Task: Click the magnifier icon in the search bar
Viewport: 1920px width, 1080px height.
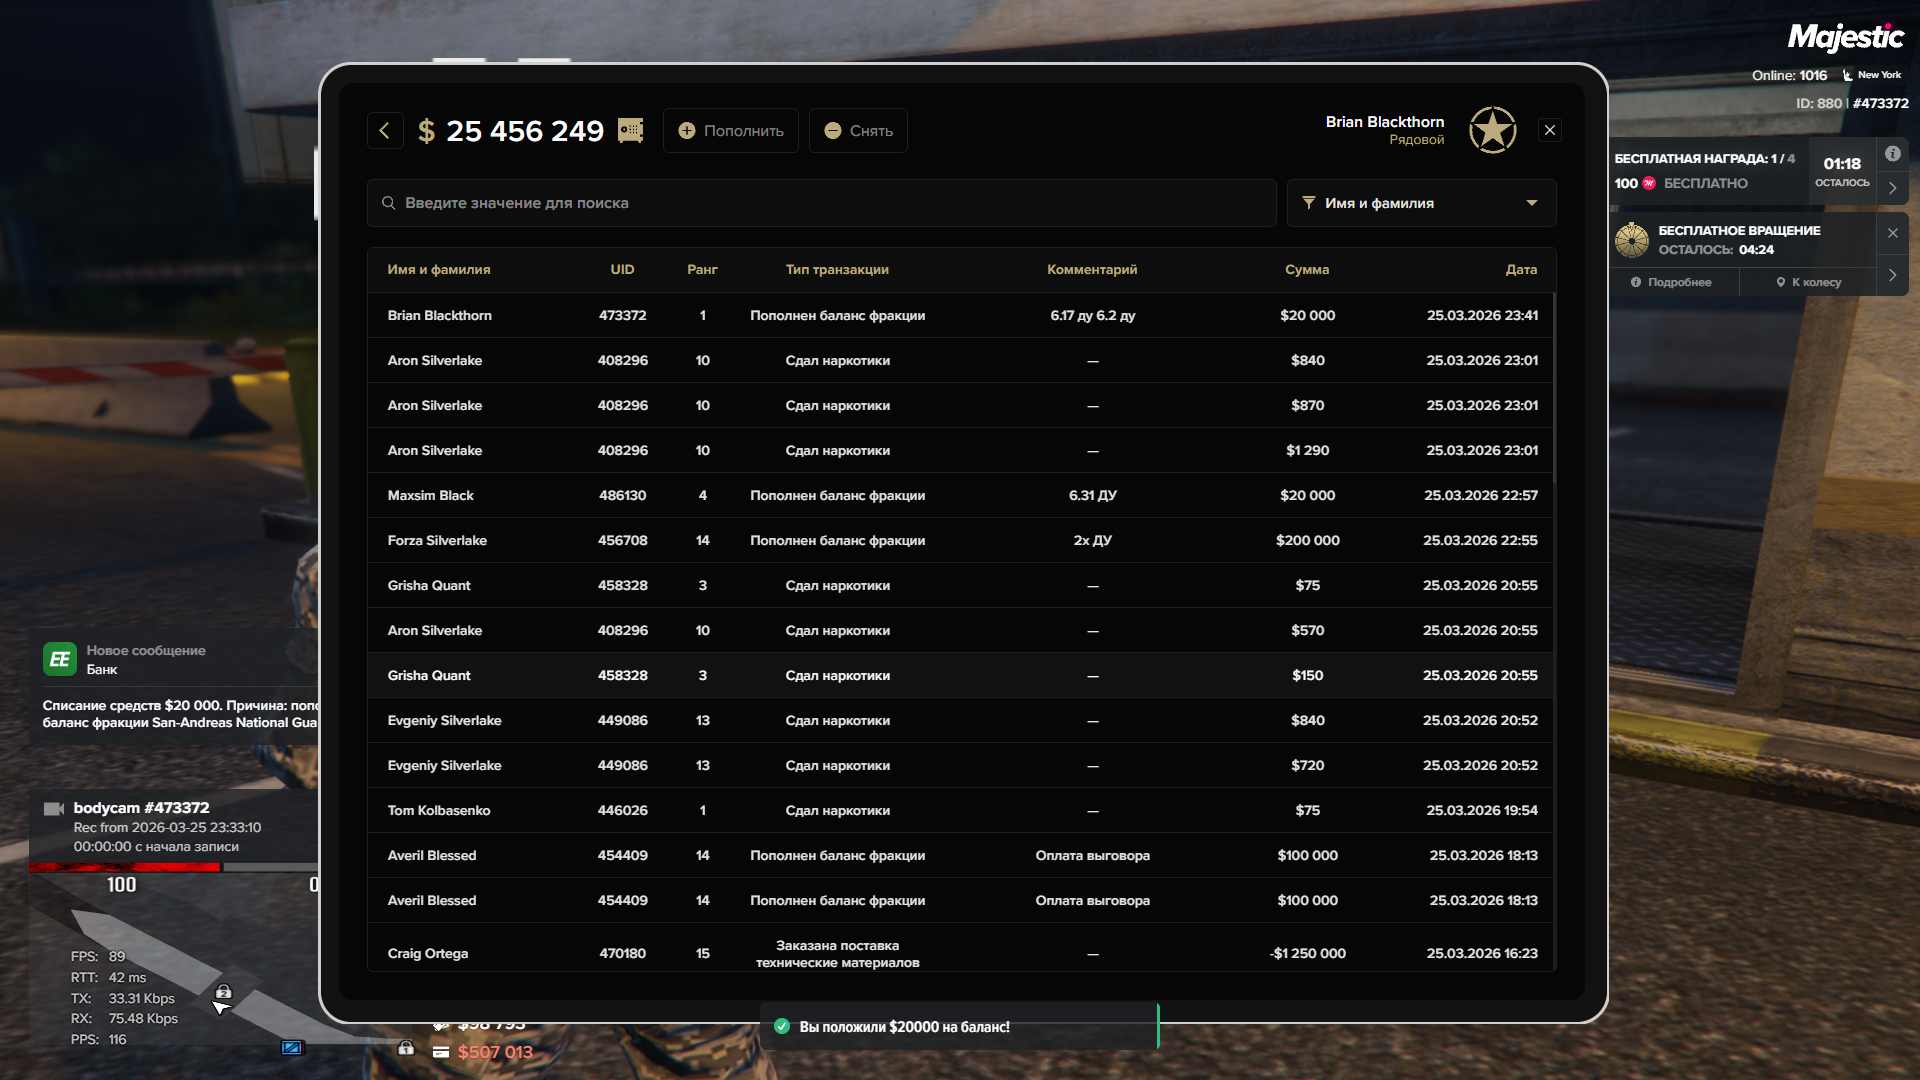Action: 389,203
